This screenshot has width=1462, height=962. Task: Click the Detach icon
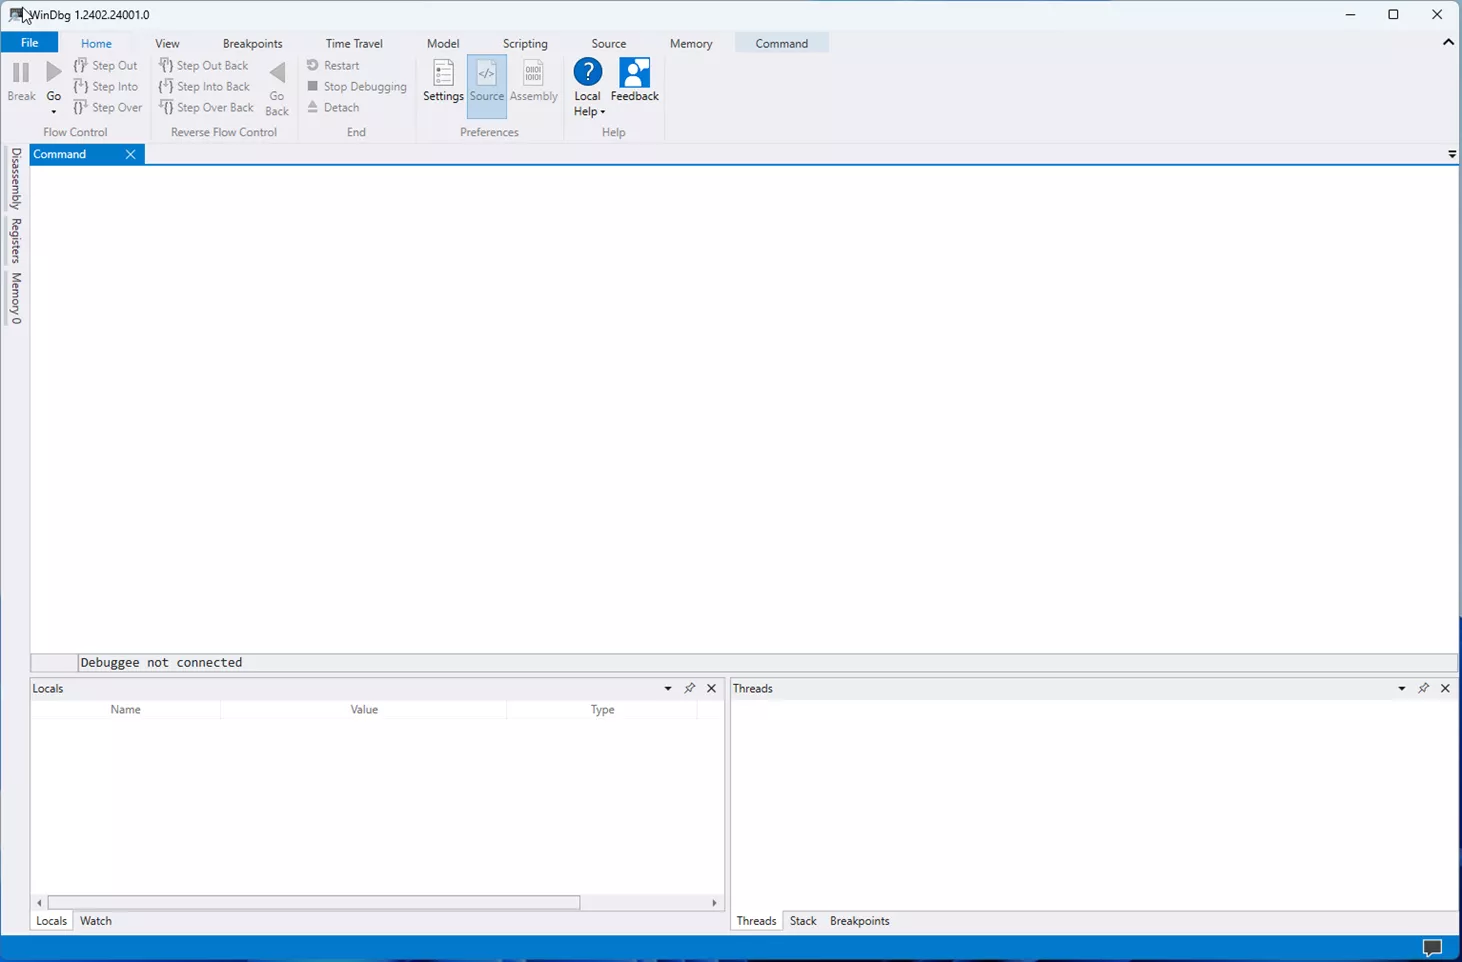[x=313, y=107]
